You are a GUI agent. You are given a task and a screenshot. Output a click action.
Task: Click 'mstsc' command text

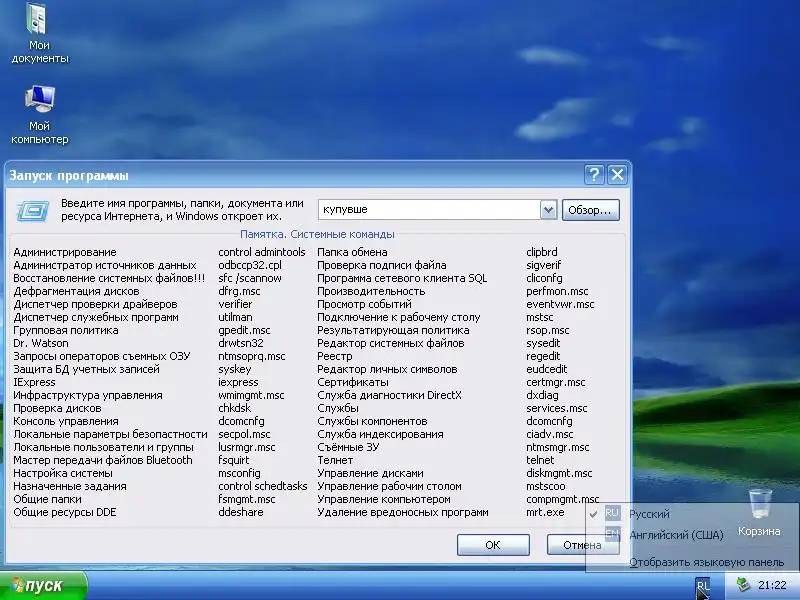(x=540, y=317)
